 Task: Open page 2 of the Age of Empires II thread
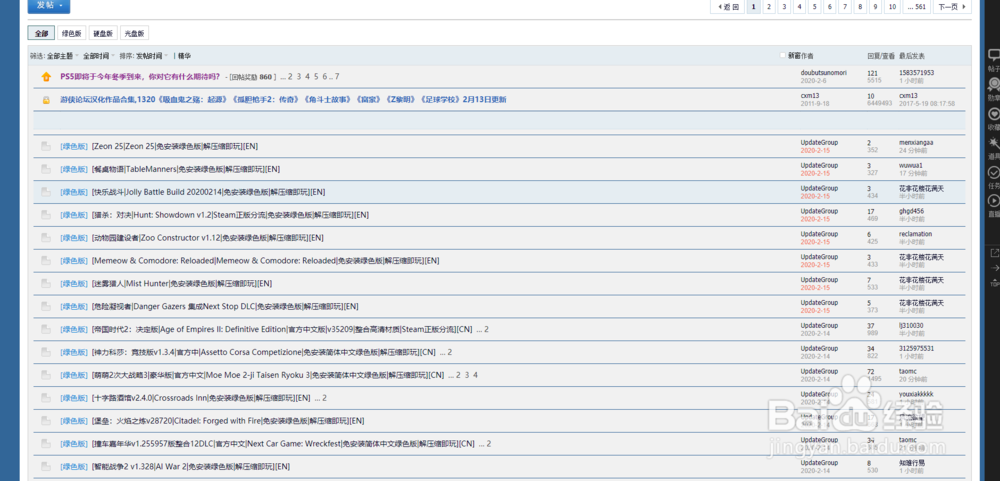click(487, 330)
